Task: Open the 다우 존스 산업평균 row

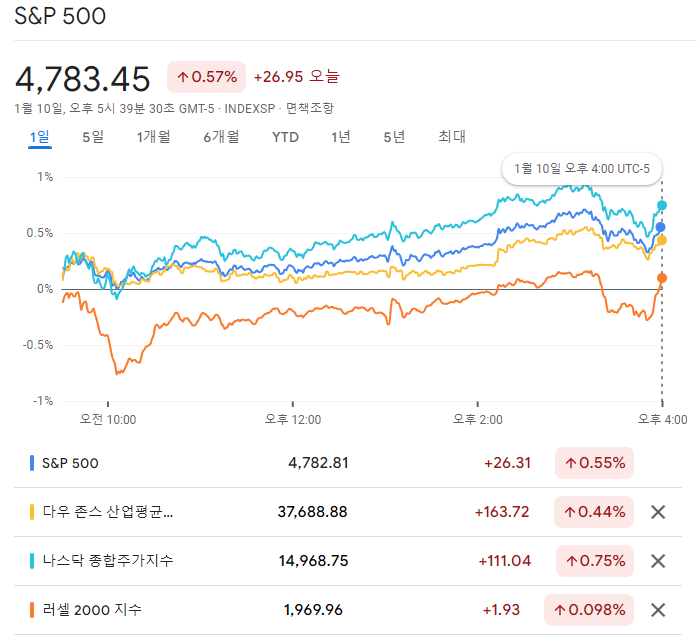Action: pyautogui.click(x=348, y=512)
